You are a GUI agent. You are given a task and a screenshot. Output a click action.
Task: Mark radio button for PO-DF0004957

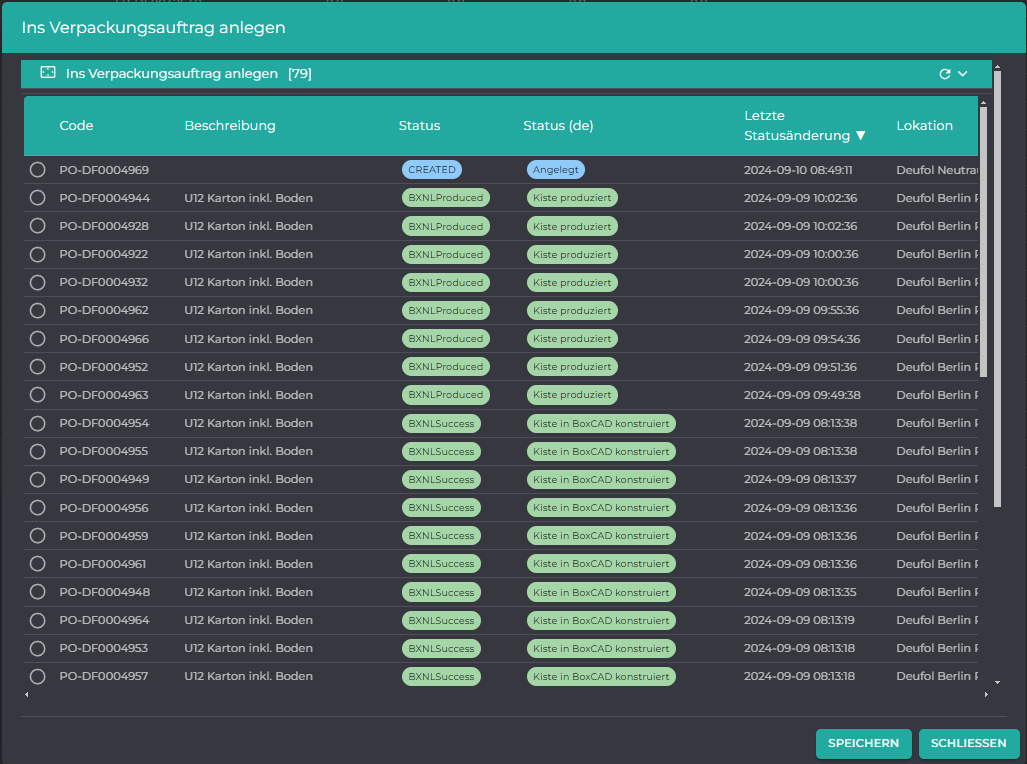click(37, 676)
